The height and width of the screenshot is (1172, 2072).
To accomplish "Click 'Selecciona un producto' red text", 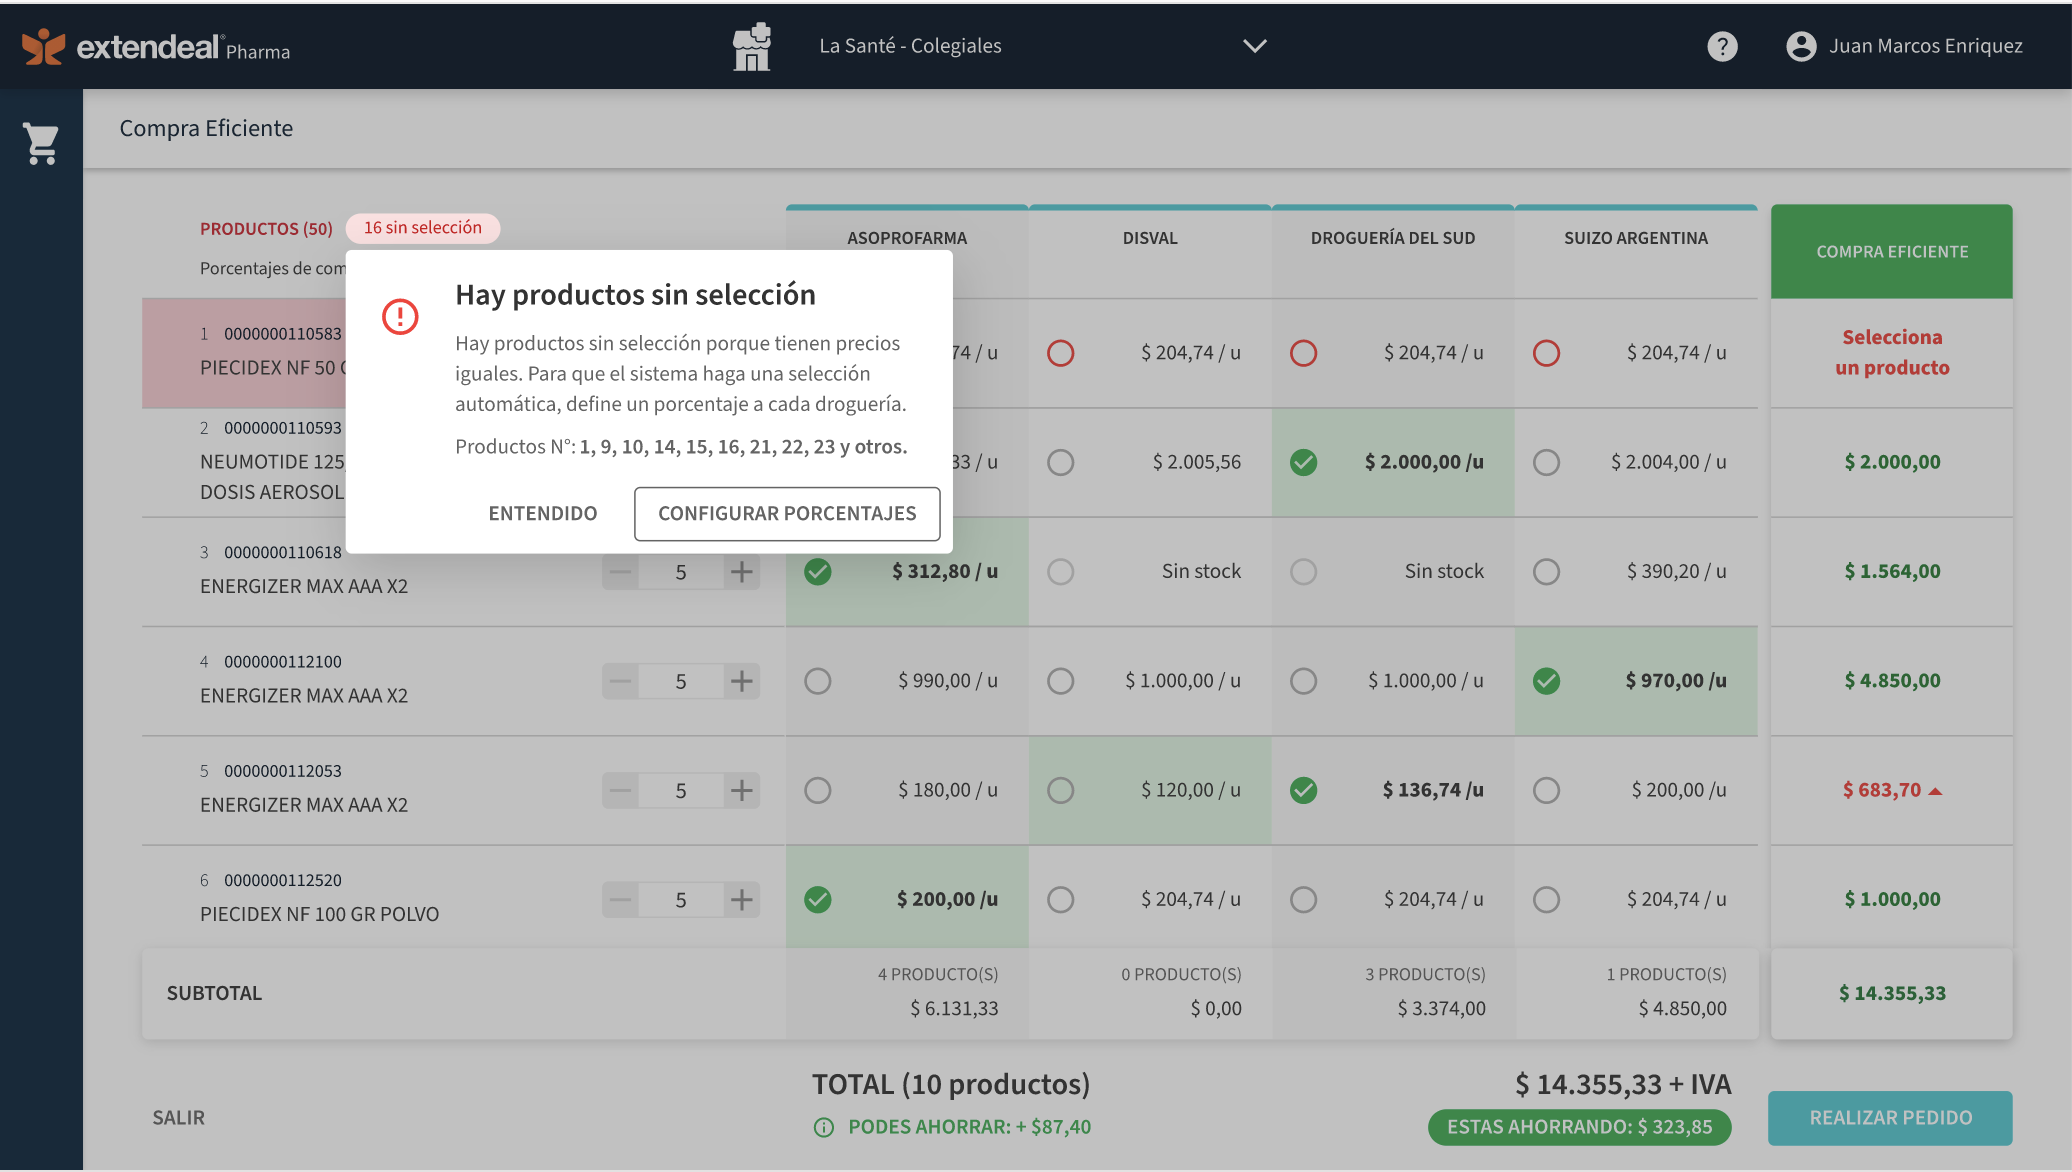I will pyautogui.click(x=1892, y=352).
